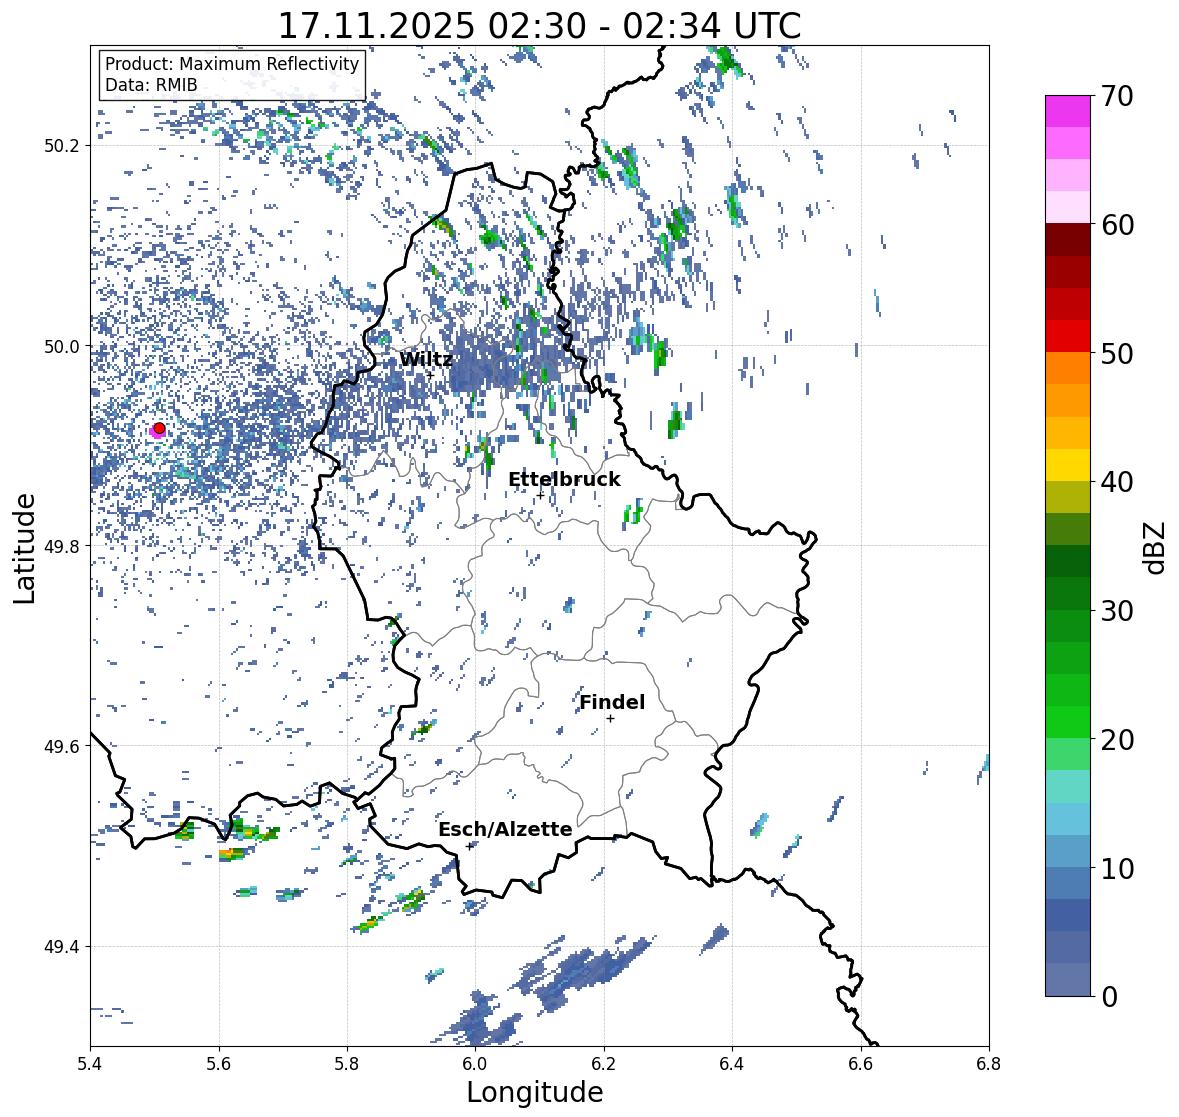1179x1117 pixels.
Task: Click the 49.4 latitude tick label
Action: [64, 946]
